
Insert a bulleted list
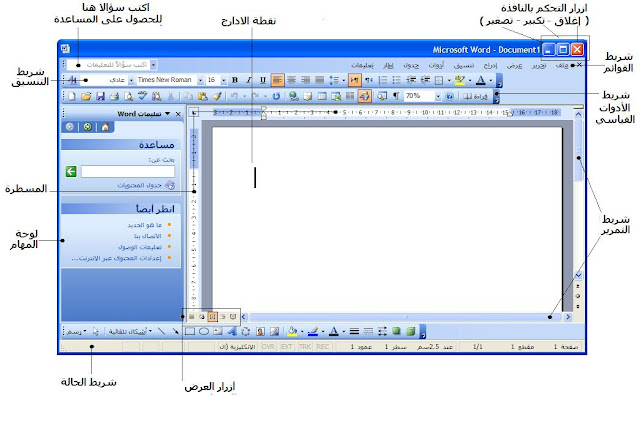(396, 80)
